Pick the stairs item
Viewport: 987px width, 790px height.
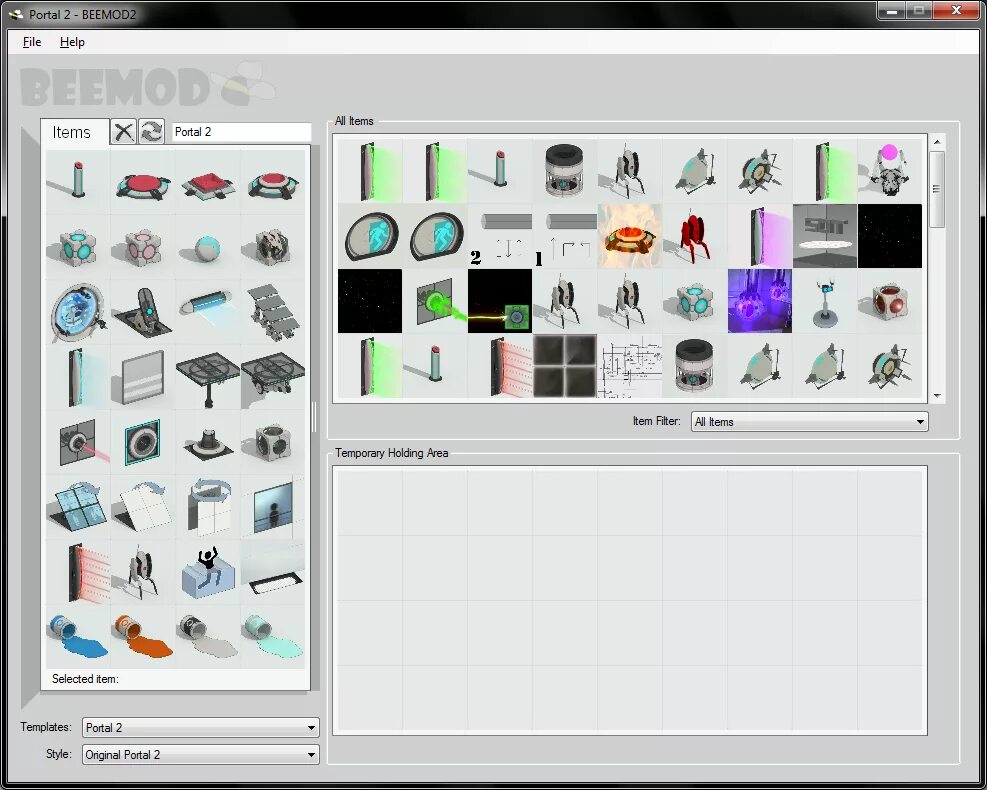pyautogui.click(x=273, y=311)
